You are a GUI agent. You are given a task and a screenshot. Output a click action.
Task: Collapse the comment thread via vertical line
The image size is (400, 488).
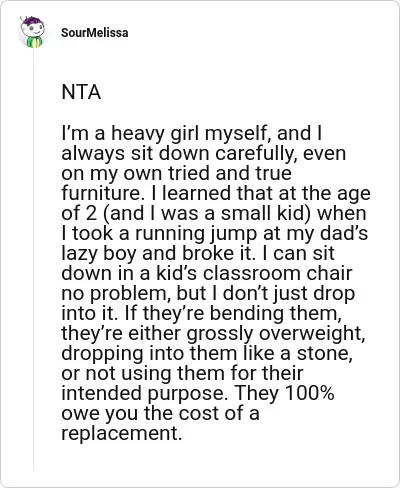33,260
